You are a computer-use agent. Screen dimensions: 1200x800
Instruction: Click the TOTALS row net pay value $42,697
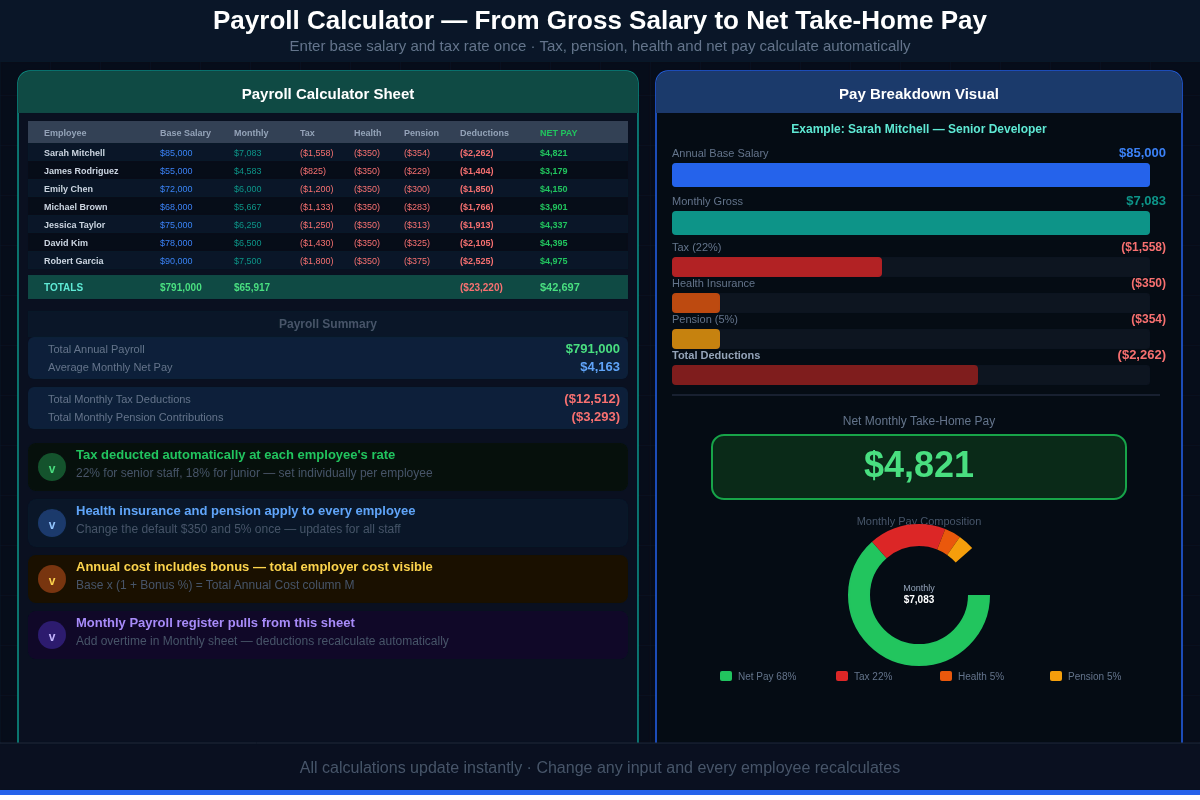pos(560,287)
